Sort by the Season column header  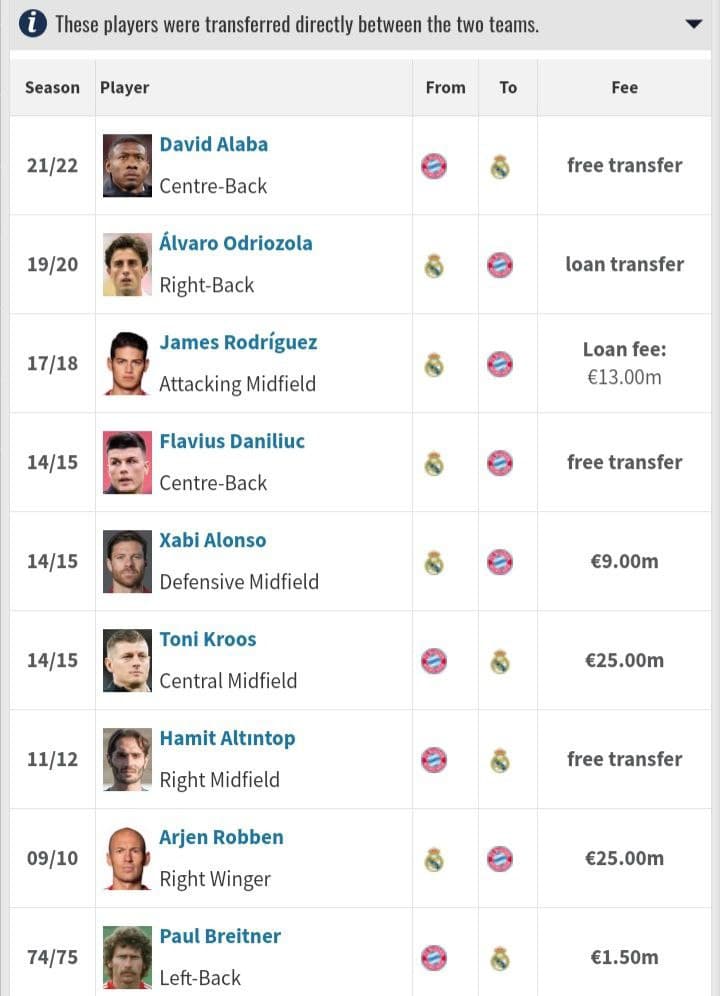pyautogui.click(x=53, y=88)
